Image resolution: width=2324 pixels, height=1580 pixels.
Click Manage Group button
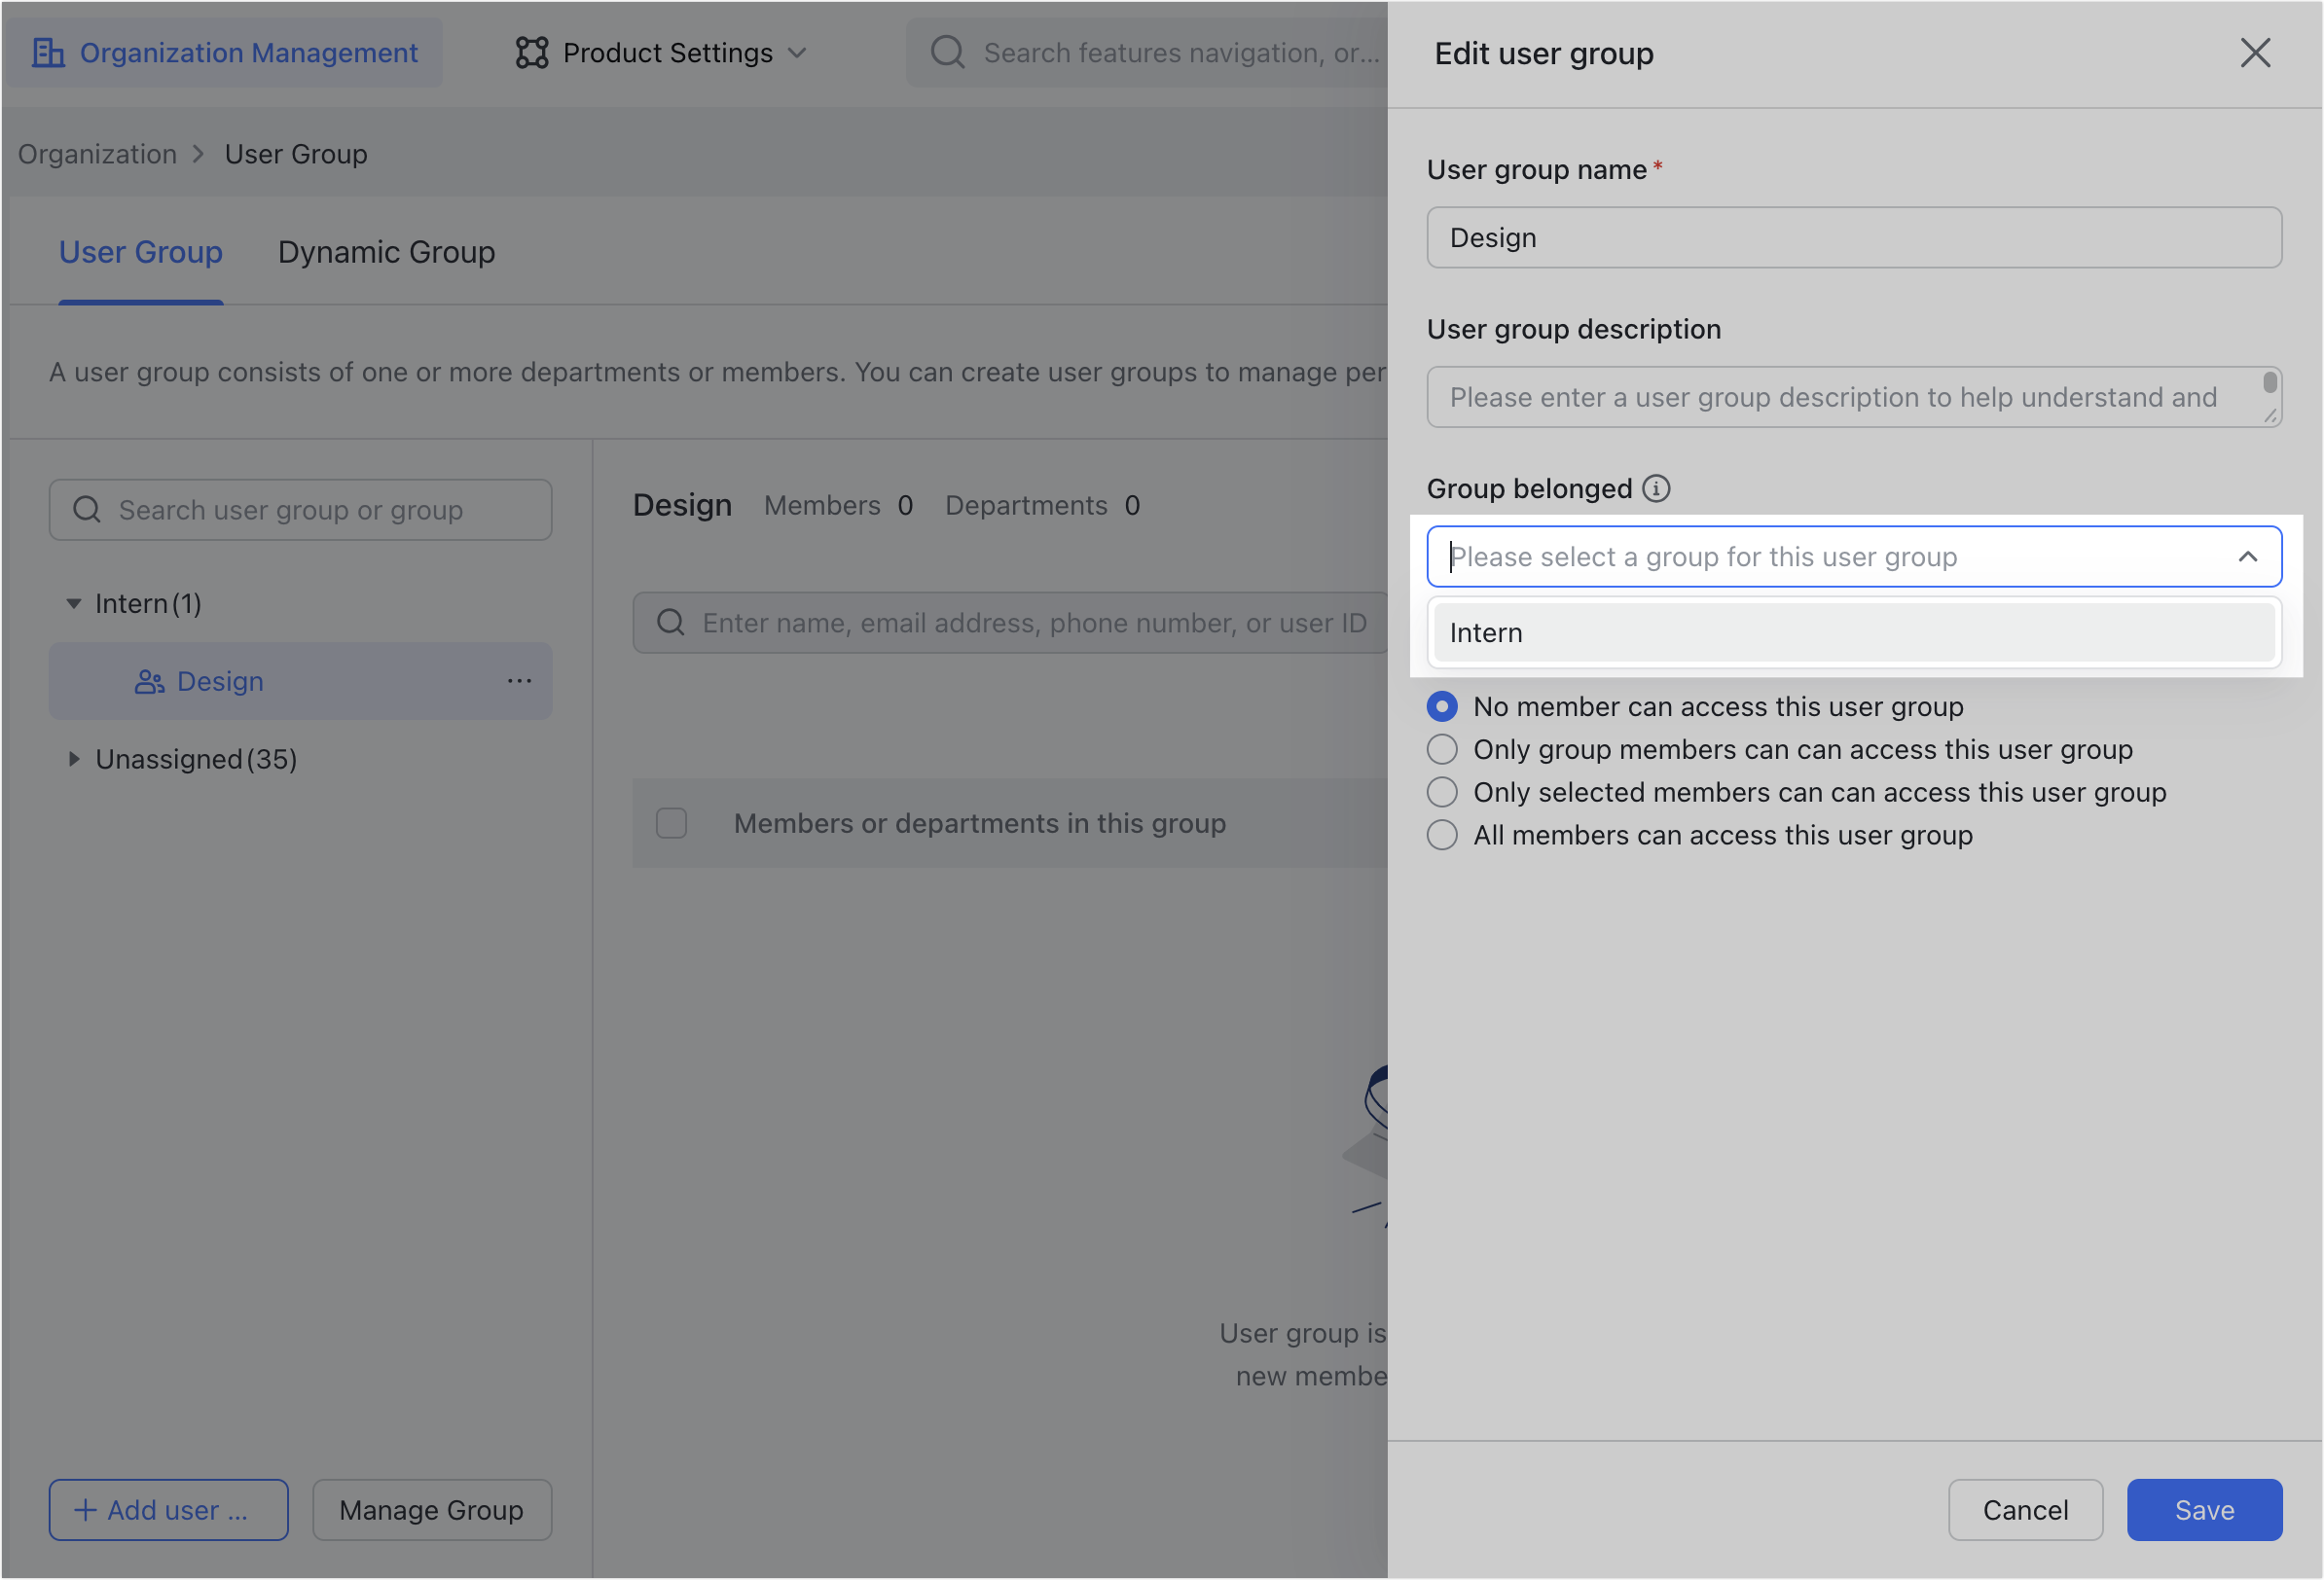(431, 1509)
